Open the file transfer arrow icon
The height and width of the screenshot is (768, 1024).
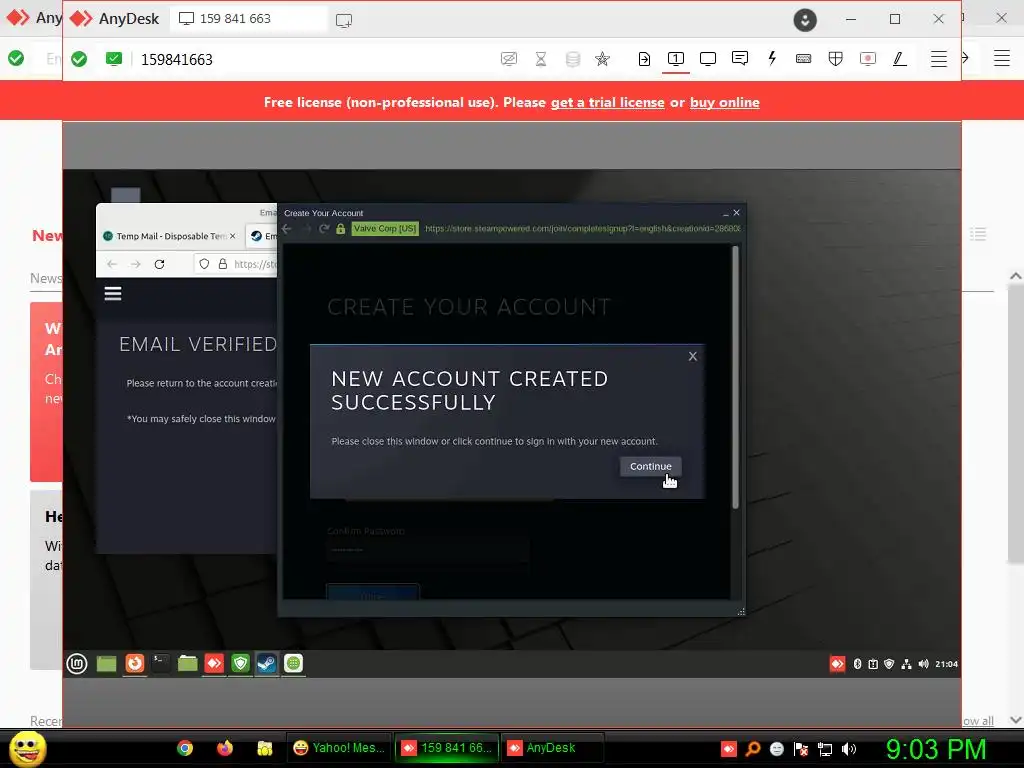(x=644, y=59)
